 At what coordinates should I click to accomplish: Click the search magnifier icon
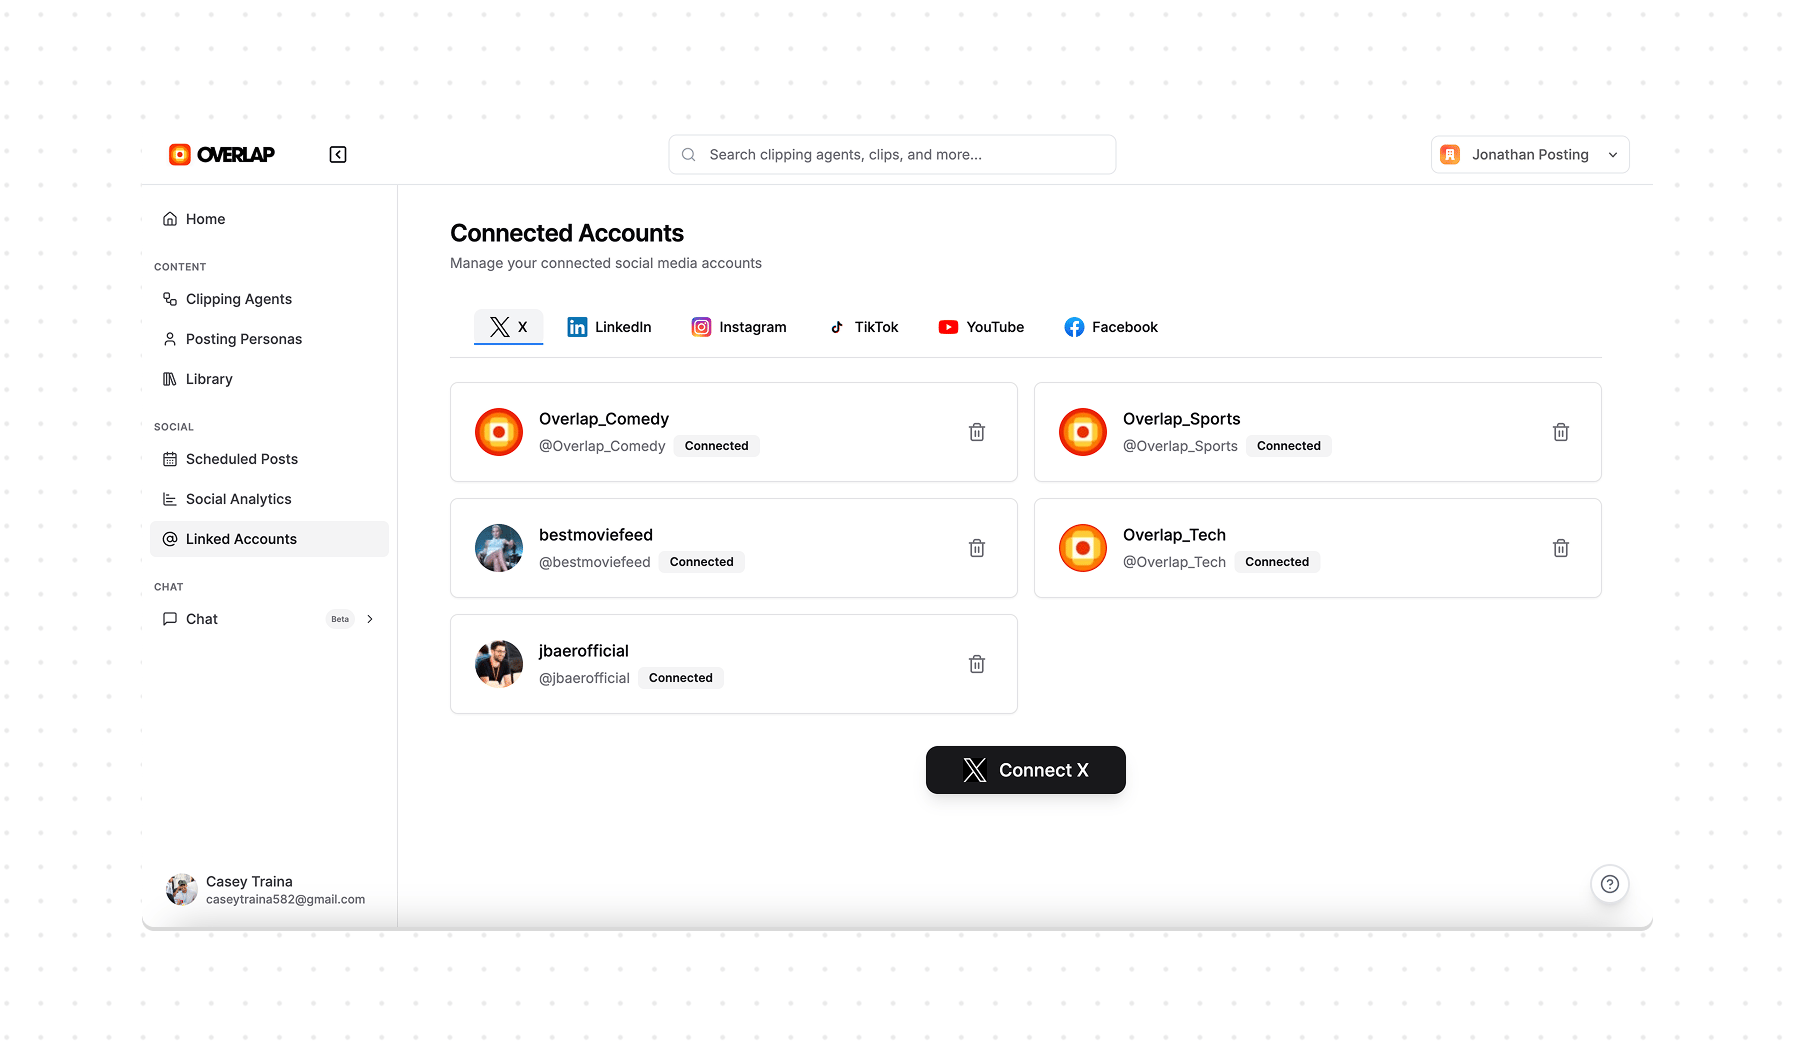coord(689,155)
